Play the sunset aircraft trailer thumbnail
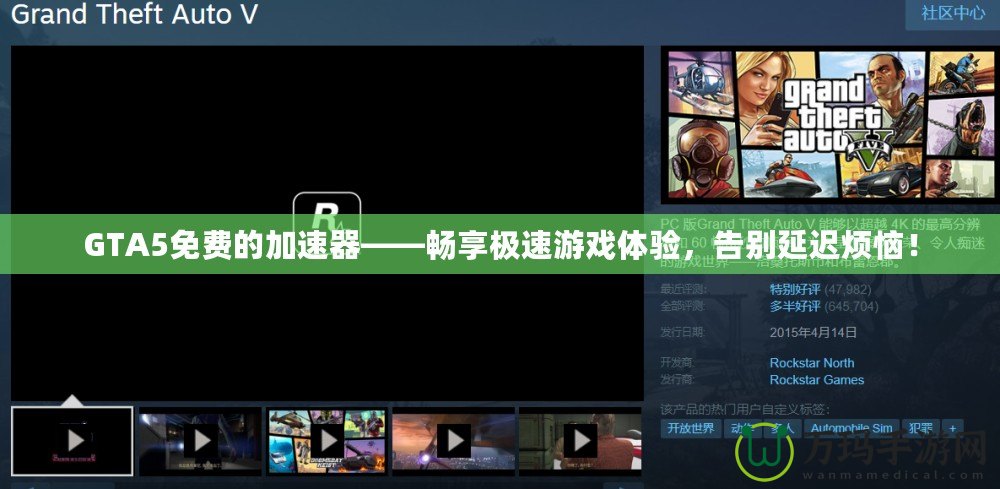The image size is (1000, 489). (x=453, y=441)
